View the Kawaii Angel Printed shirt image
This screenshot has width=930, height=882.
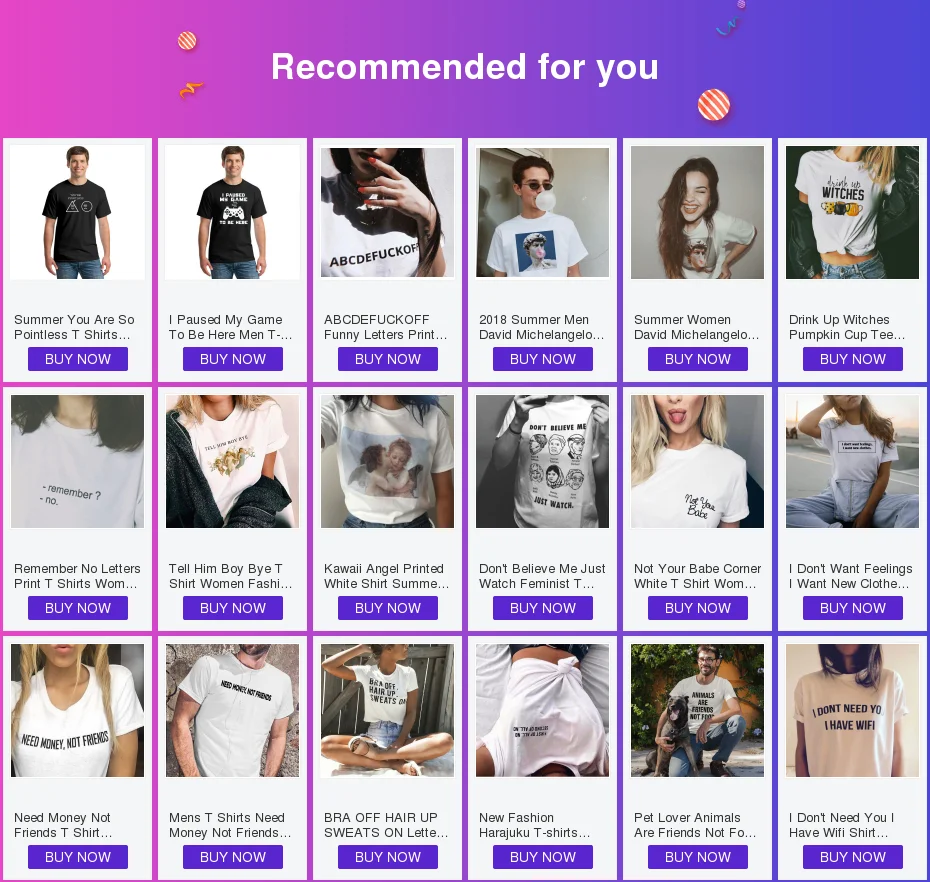coord(387,461)
